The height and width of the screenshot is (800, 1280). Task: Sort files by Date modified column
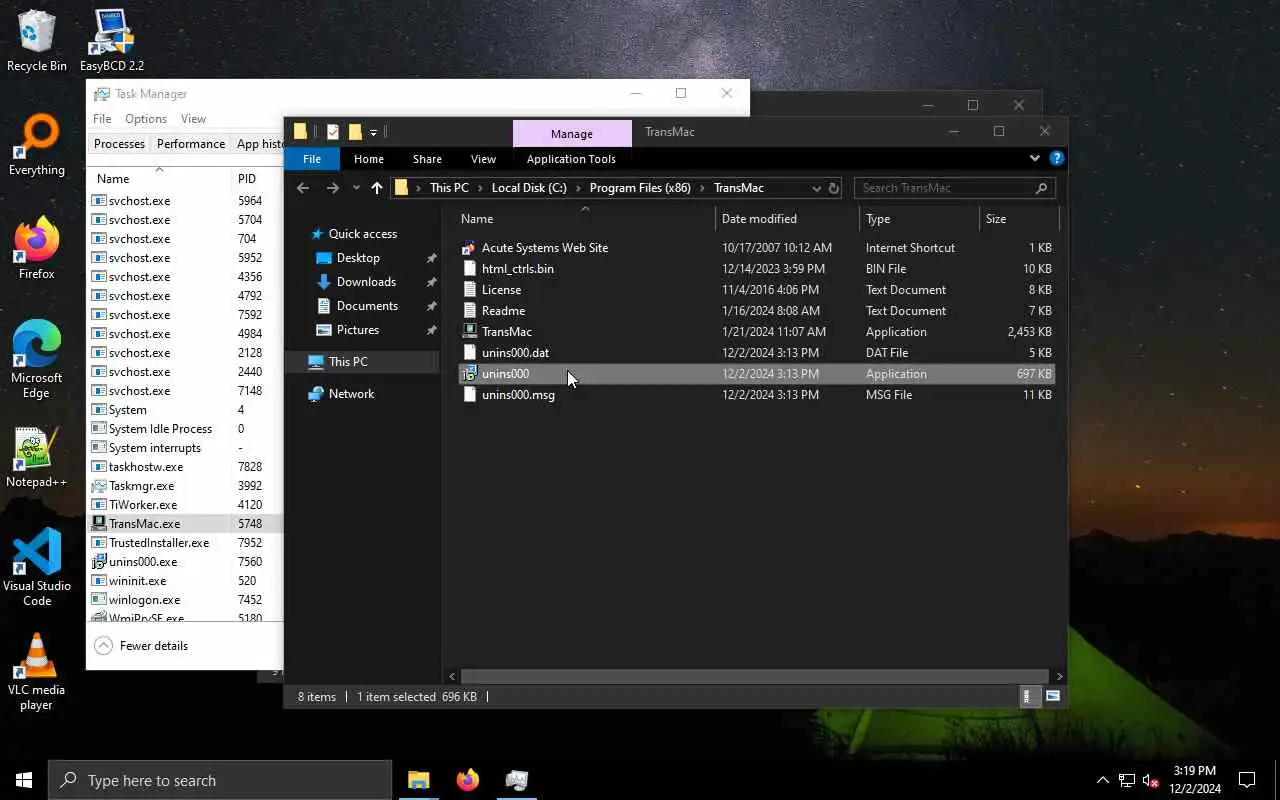[787, 219]
